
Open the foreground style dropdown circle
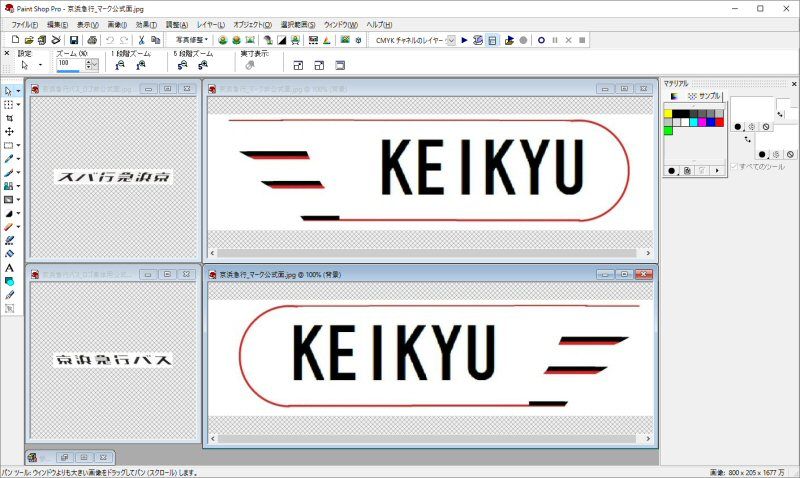tap(738, 127)
